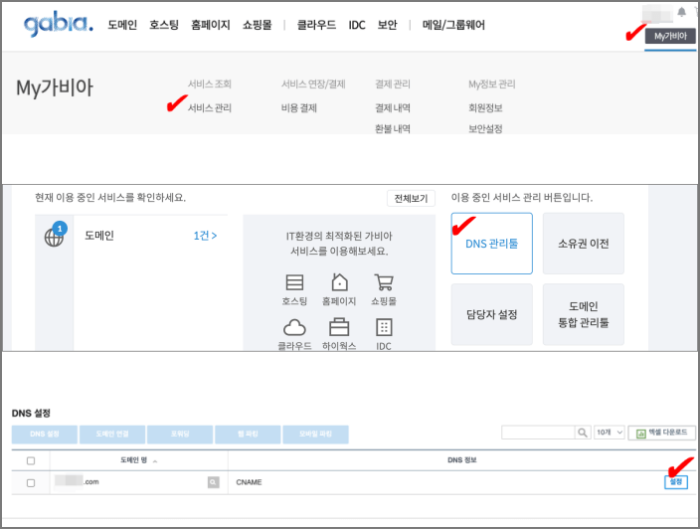
Task: Open the 메일/그룹웨어 top menu
Action: 454,25
